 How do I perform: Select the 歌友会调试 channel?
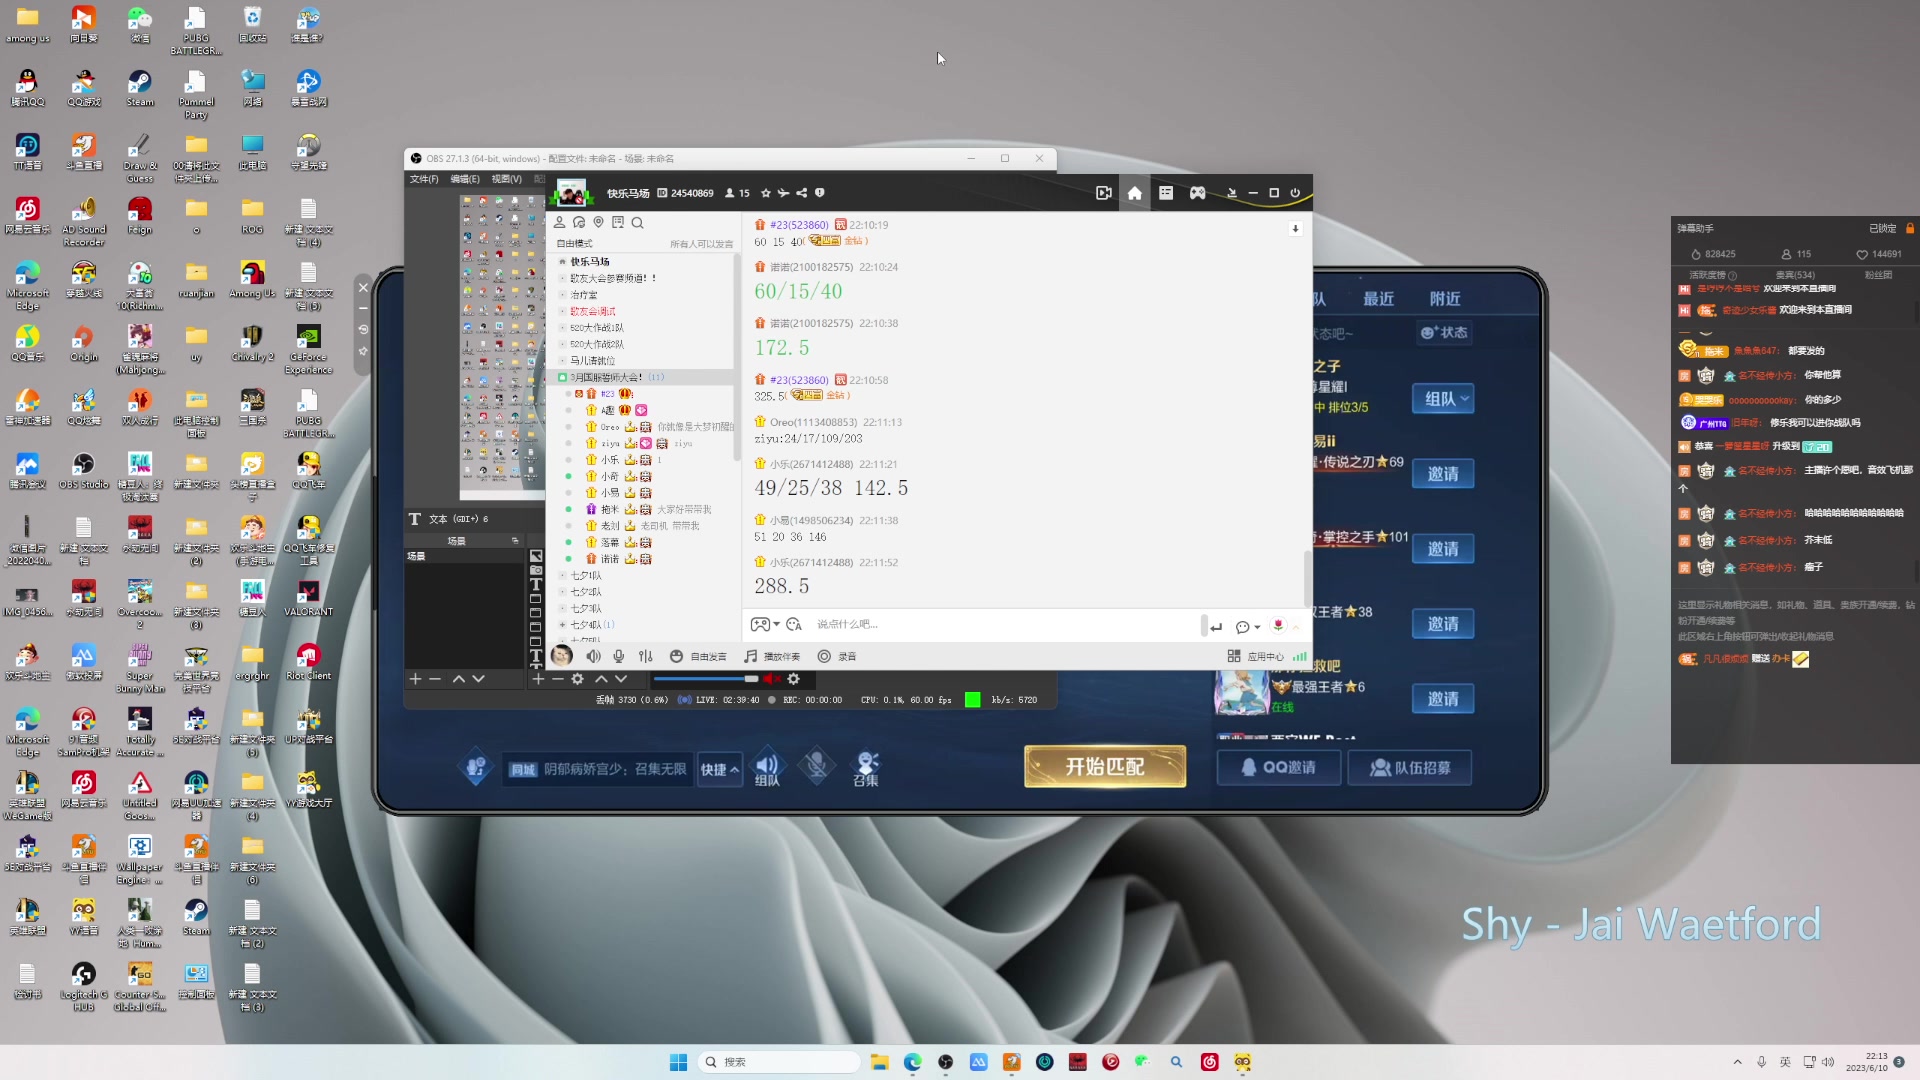(593, 311)
